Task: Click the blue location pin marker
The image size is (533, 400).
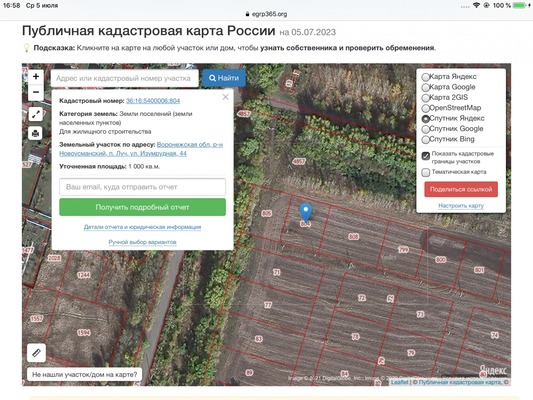Action: [x=306, y=213]
